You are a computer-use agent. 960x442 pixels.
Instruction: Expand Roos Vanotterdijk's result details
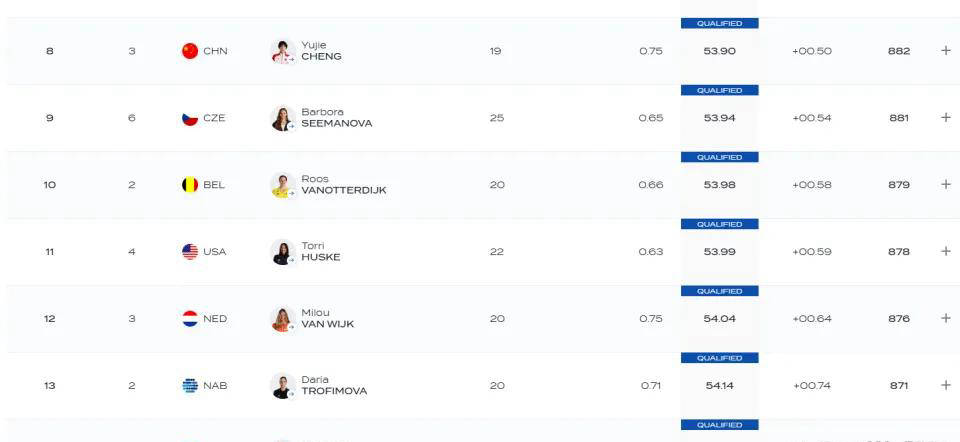pos(945,184)
